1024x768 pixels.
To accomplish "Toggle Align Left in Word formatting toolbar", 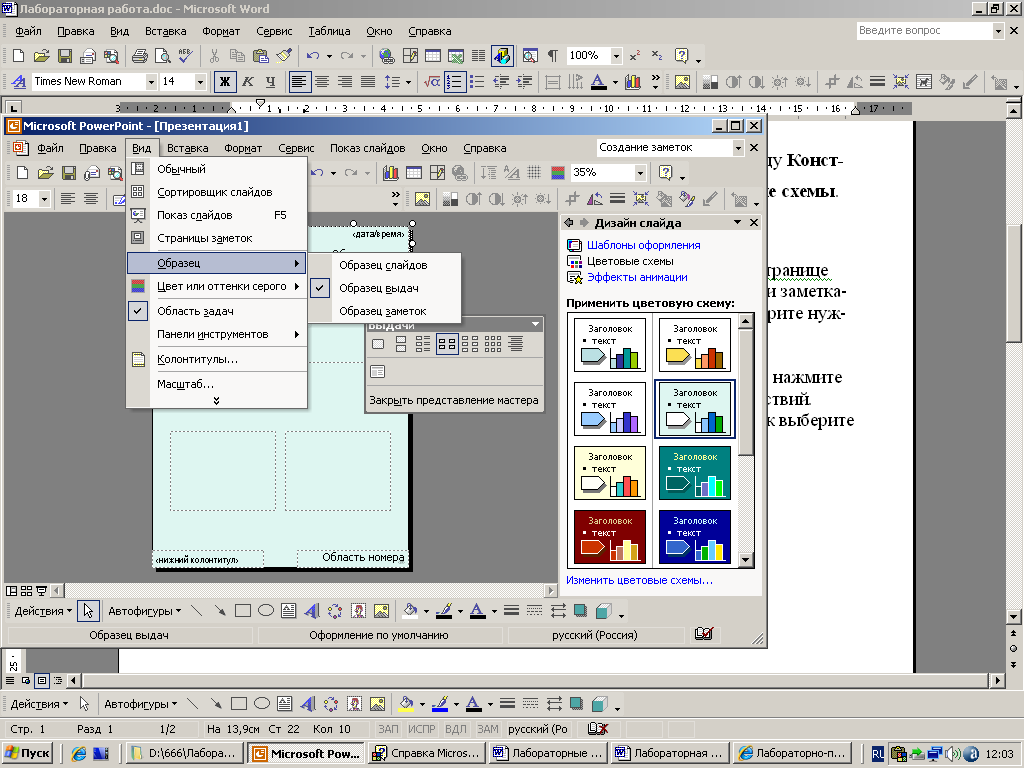I will pos(299,82).
